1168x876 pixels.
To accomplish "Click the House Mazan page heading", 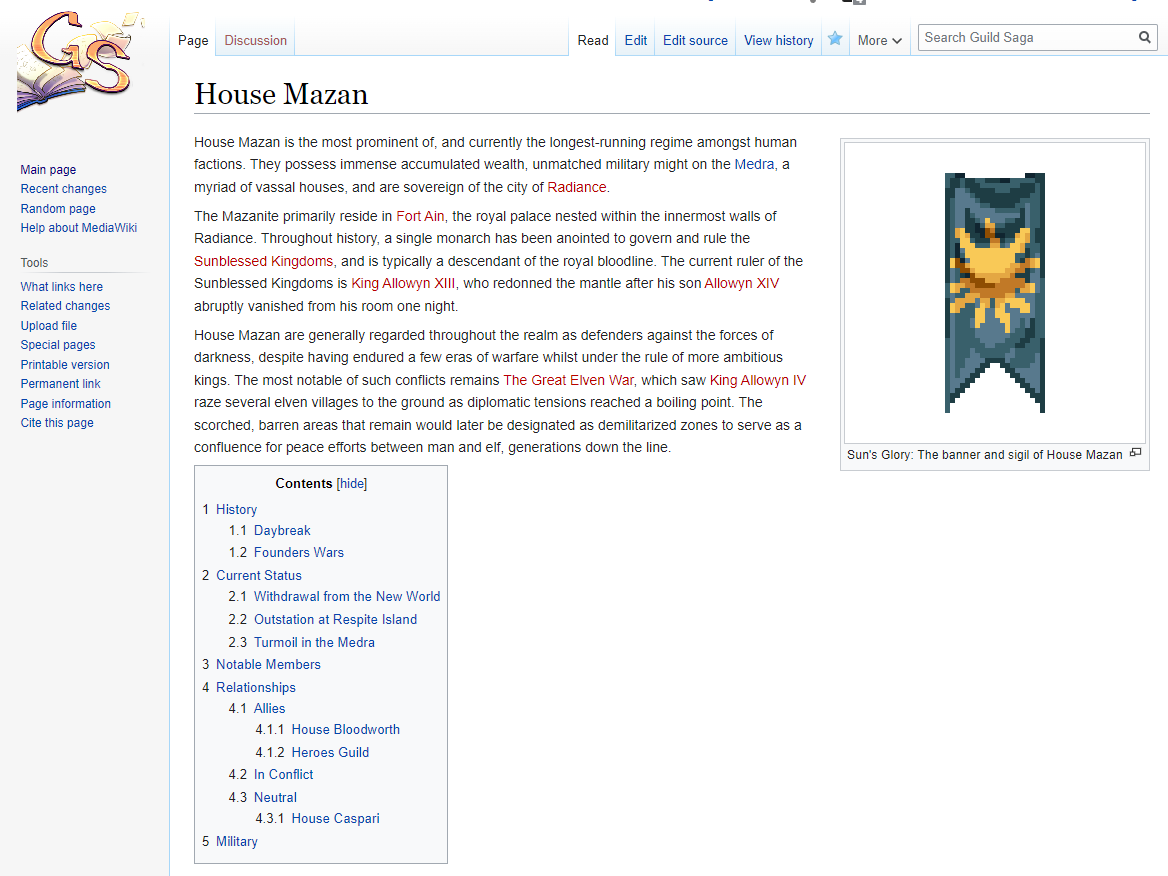I will tap(281, 95).
